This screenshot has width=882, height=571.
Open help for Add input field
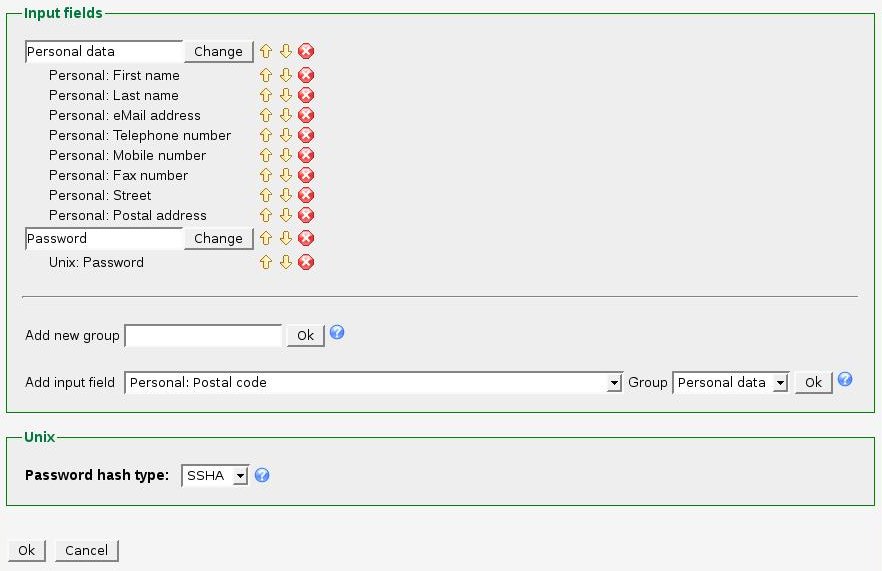click(x=845, y=380)
